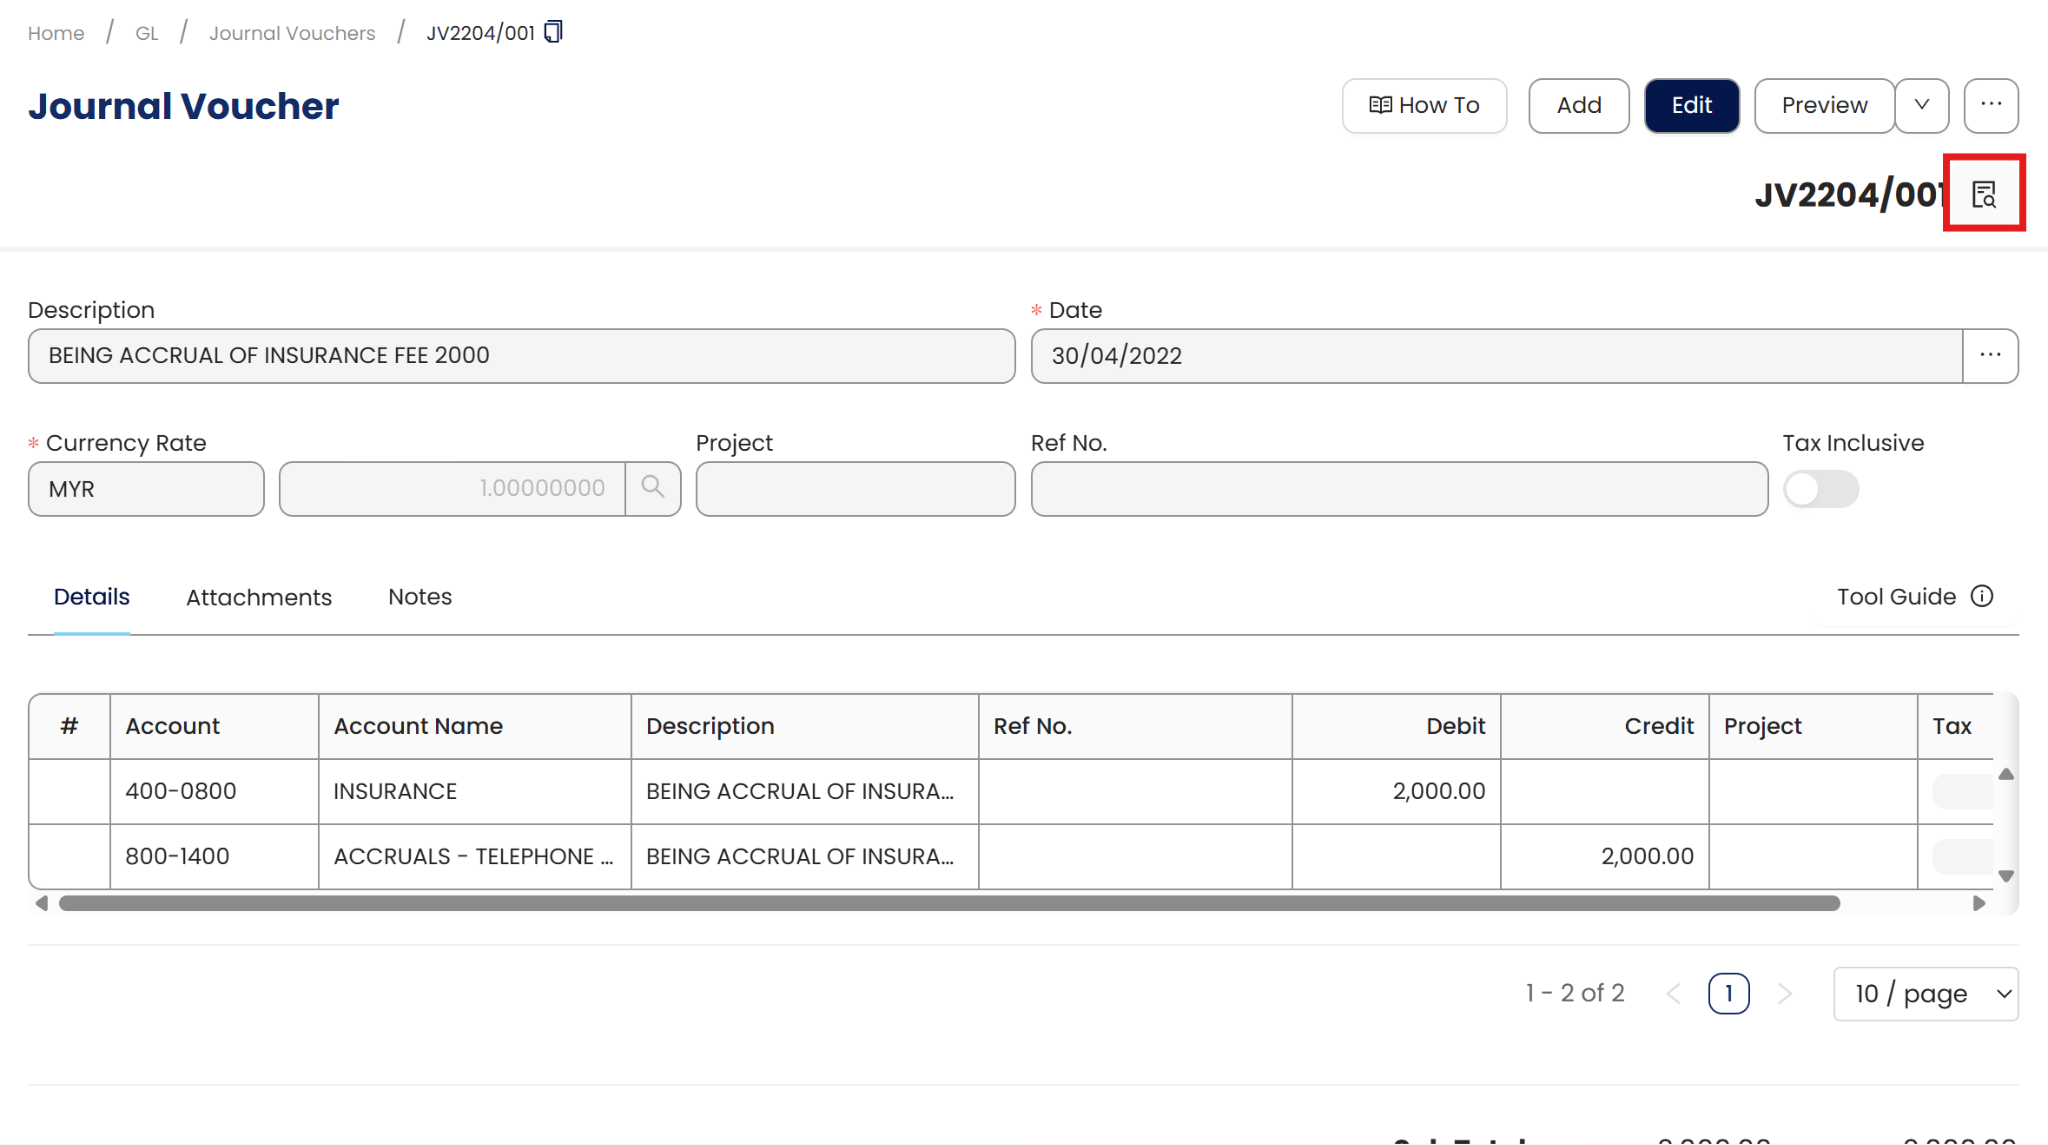Open Journal Vouchers breadcrumb link

tap(292, 33)
